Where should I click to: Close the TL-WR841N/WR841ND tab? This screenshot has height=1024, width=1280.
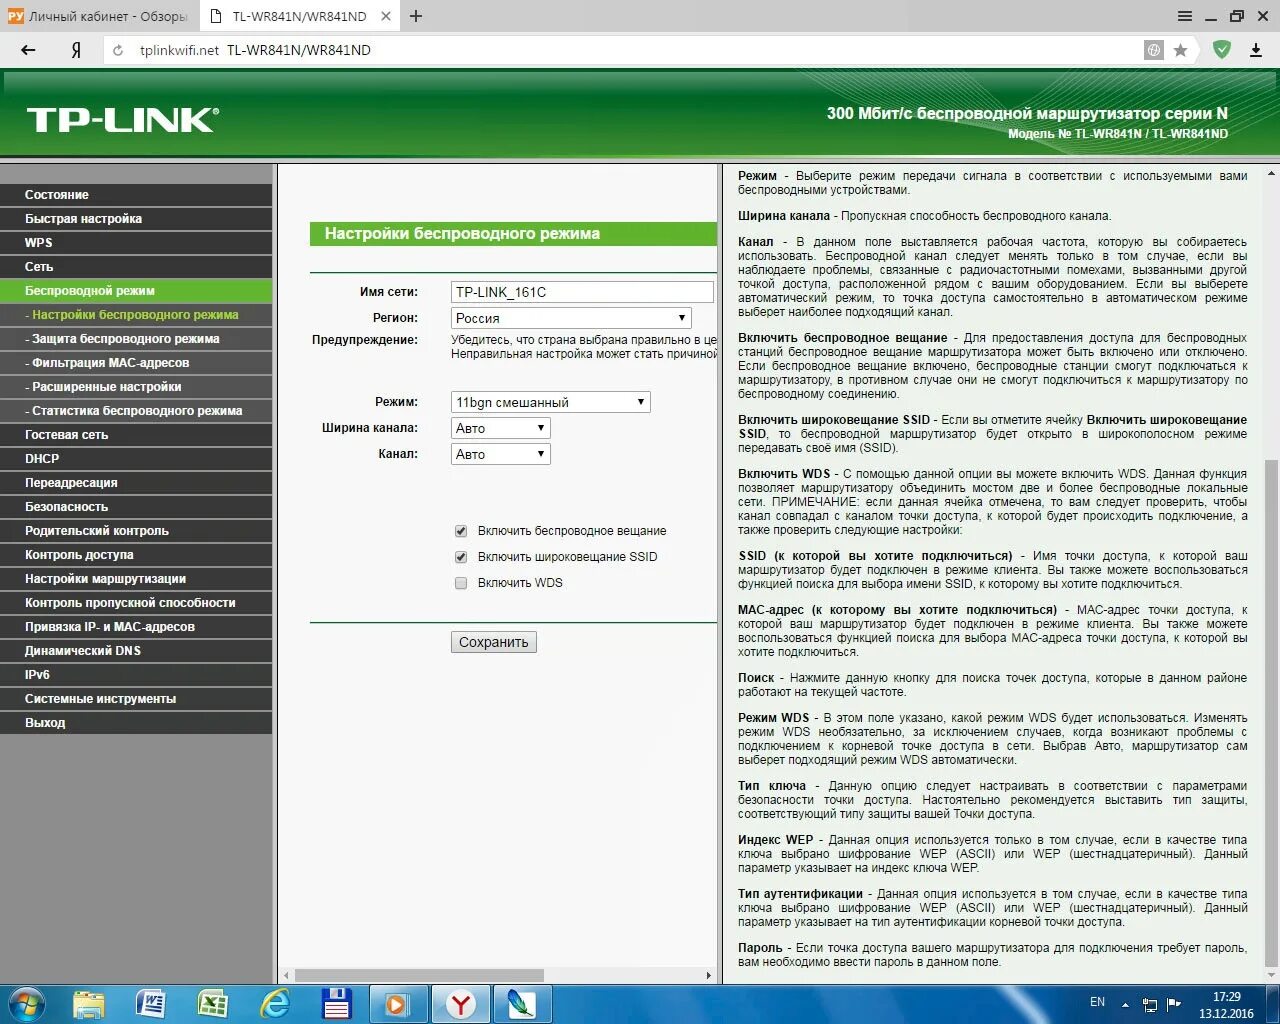(387, 16)
